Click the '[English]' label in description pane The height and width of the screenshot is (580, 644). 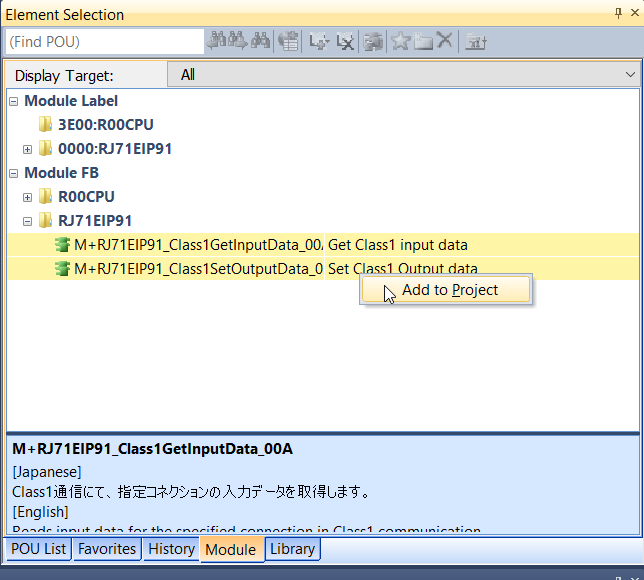pyautogui.click(x=40, y=512)
